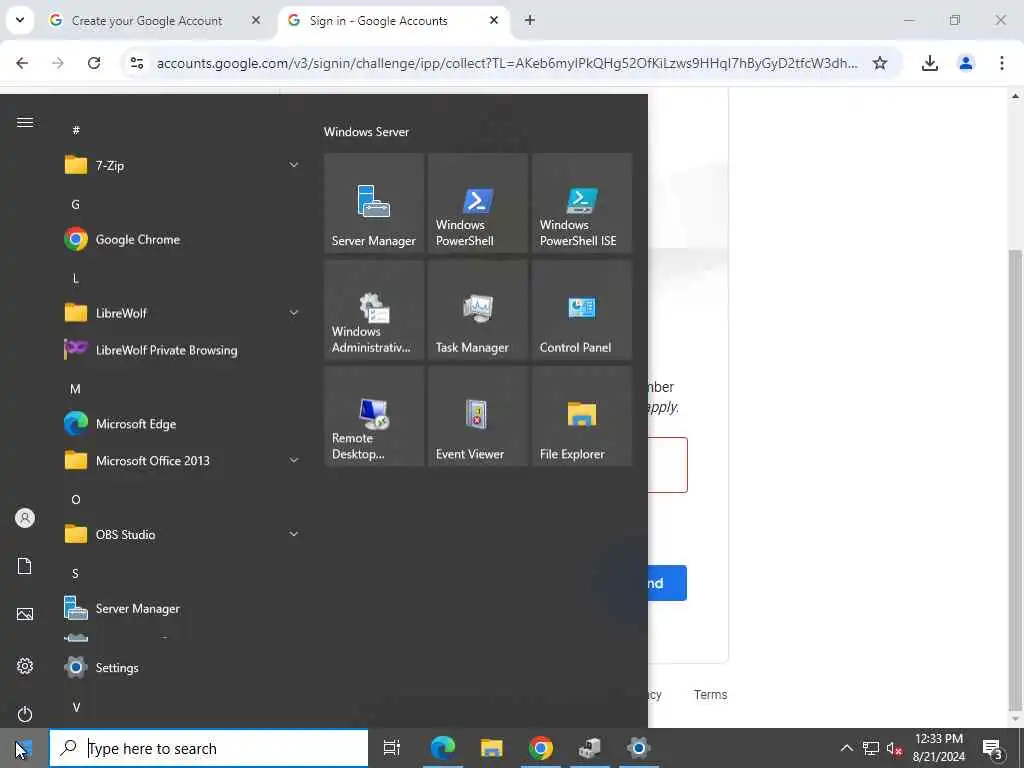The image size is (1024, 768).
Task: Click the Windows Server tile group title
Action: 366,131
